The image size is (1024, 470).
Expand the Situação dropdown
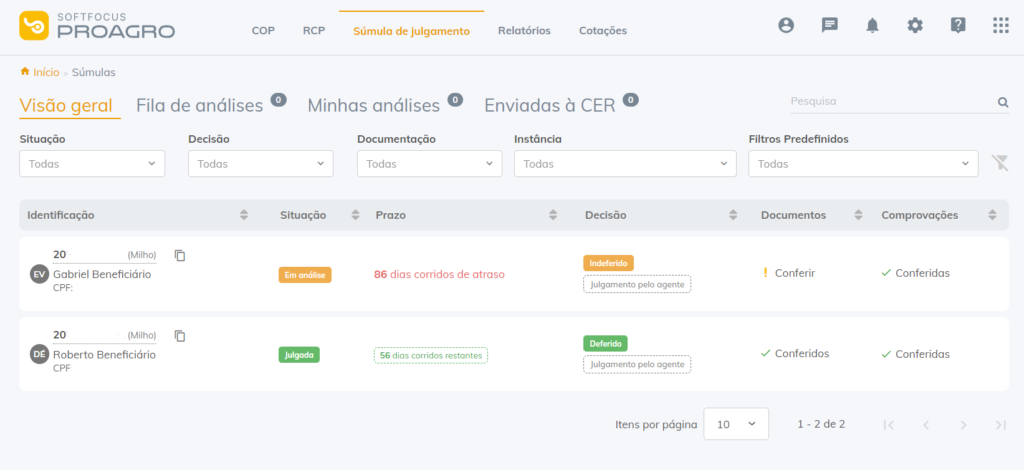[92, 164]
